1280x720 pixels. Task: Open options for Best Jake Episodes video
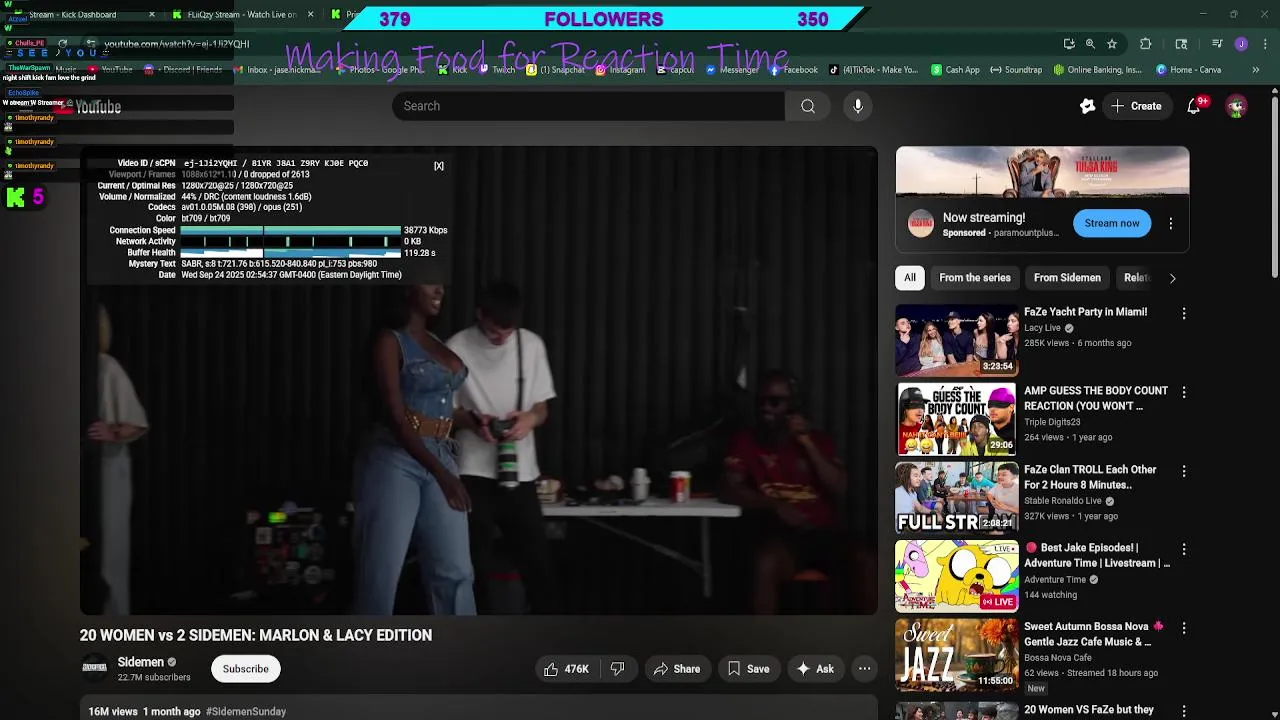click(x=1184, y=549)
